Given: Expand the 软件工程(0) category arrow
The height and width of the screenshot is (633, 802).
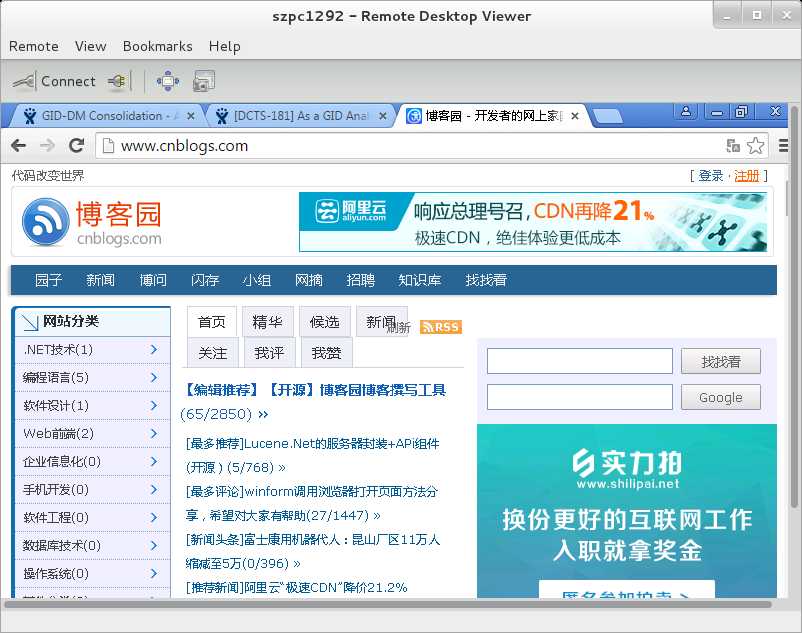Looking at the screenshot, I should (154, 518).
